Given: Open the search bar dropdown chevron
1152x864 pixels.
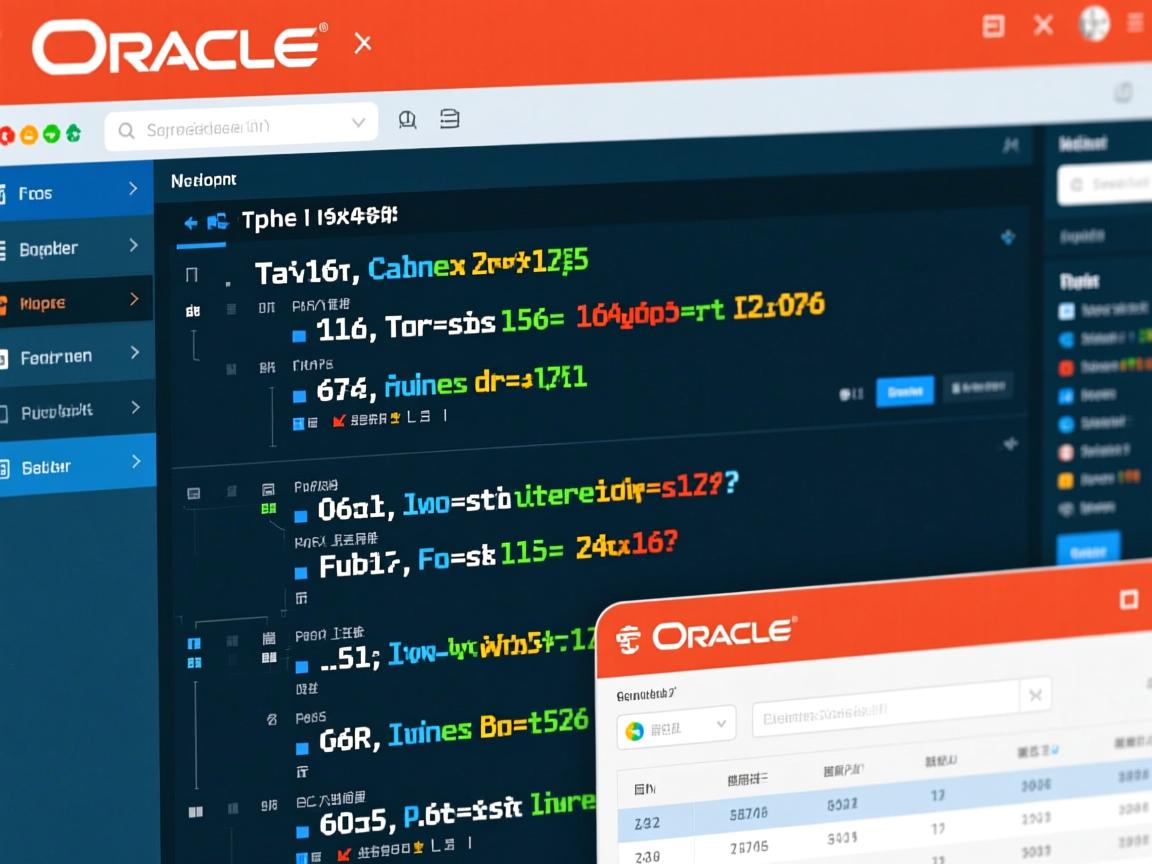Looking at the screenshot, I should 358,124.
